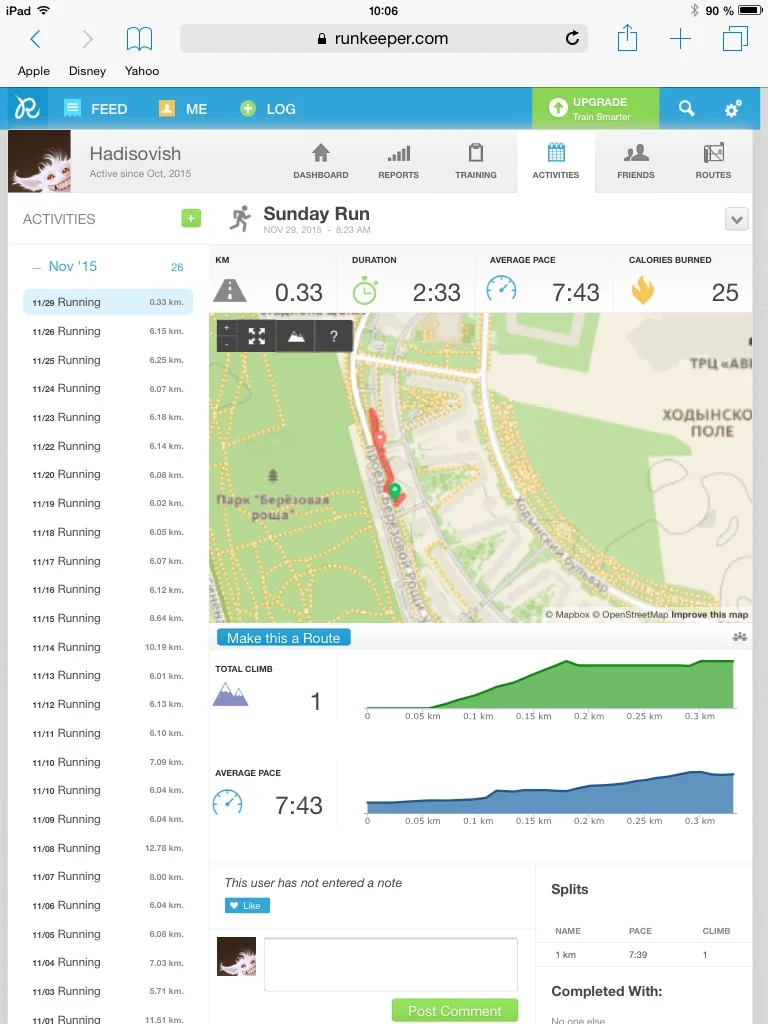This screenshot has width=768, height=1024.
Task: Open the Feed menu
Action: coord(95,109)
